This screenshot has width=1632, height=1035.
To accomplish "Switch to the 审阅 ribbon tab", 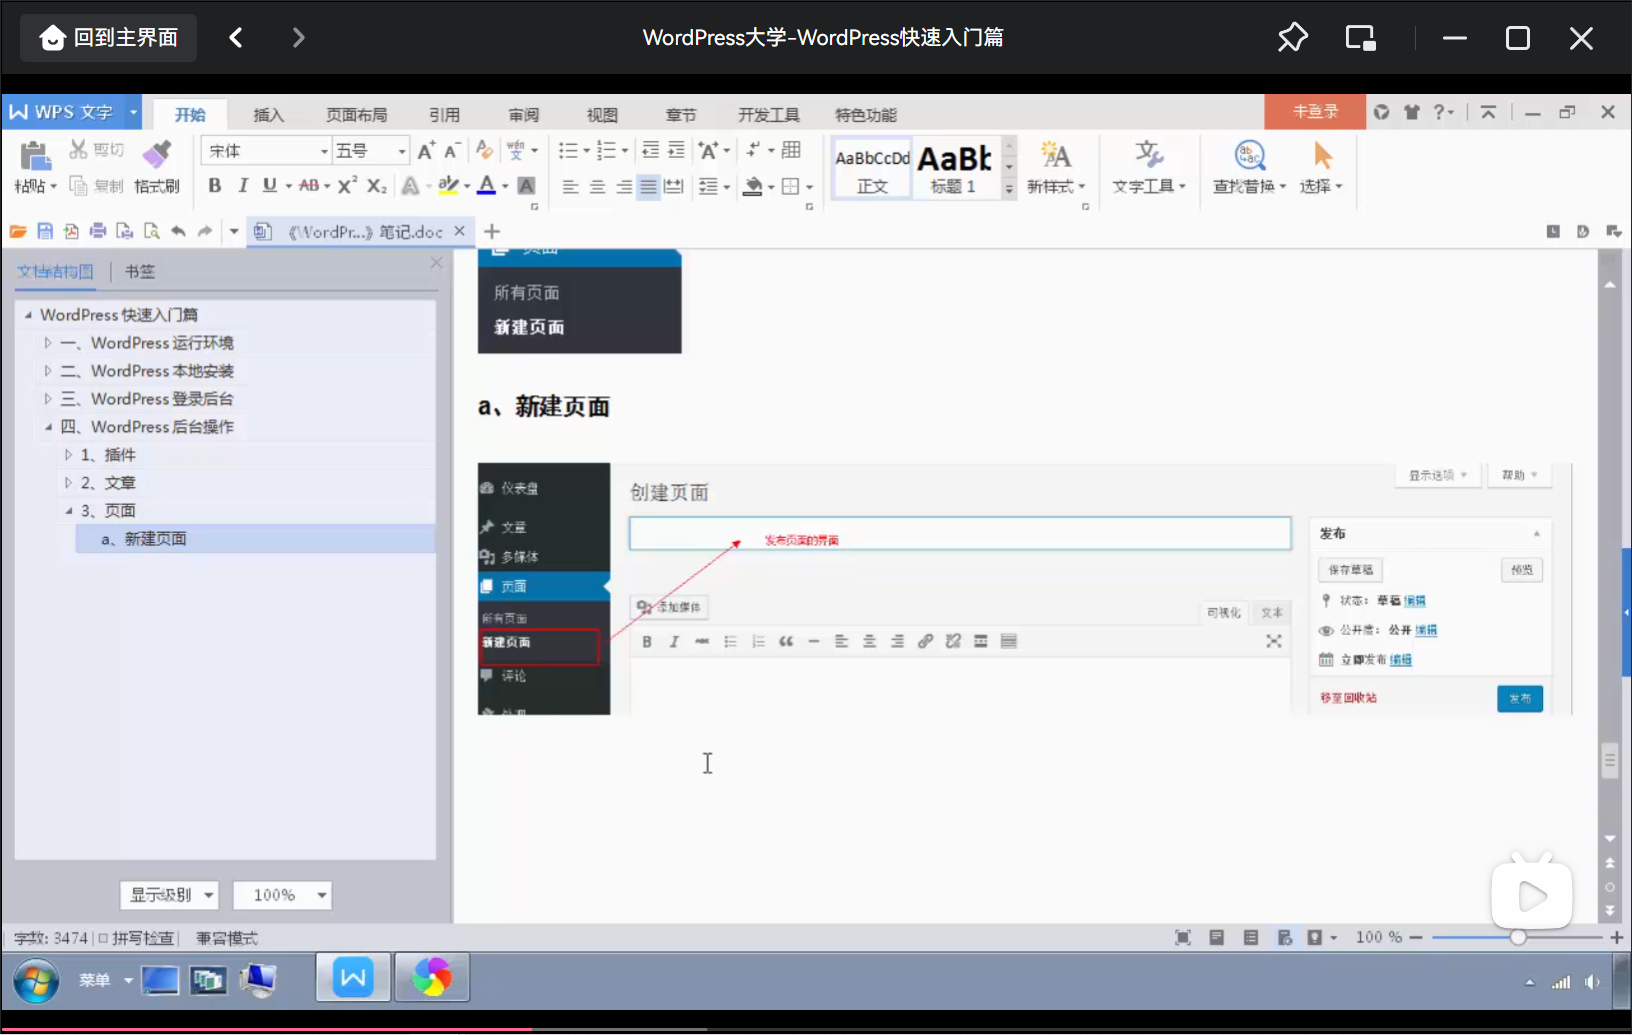I will point(523,115).
